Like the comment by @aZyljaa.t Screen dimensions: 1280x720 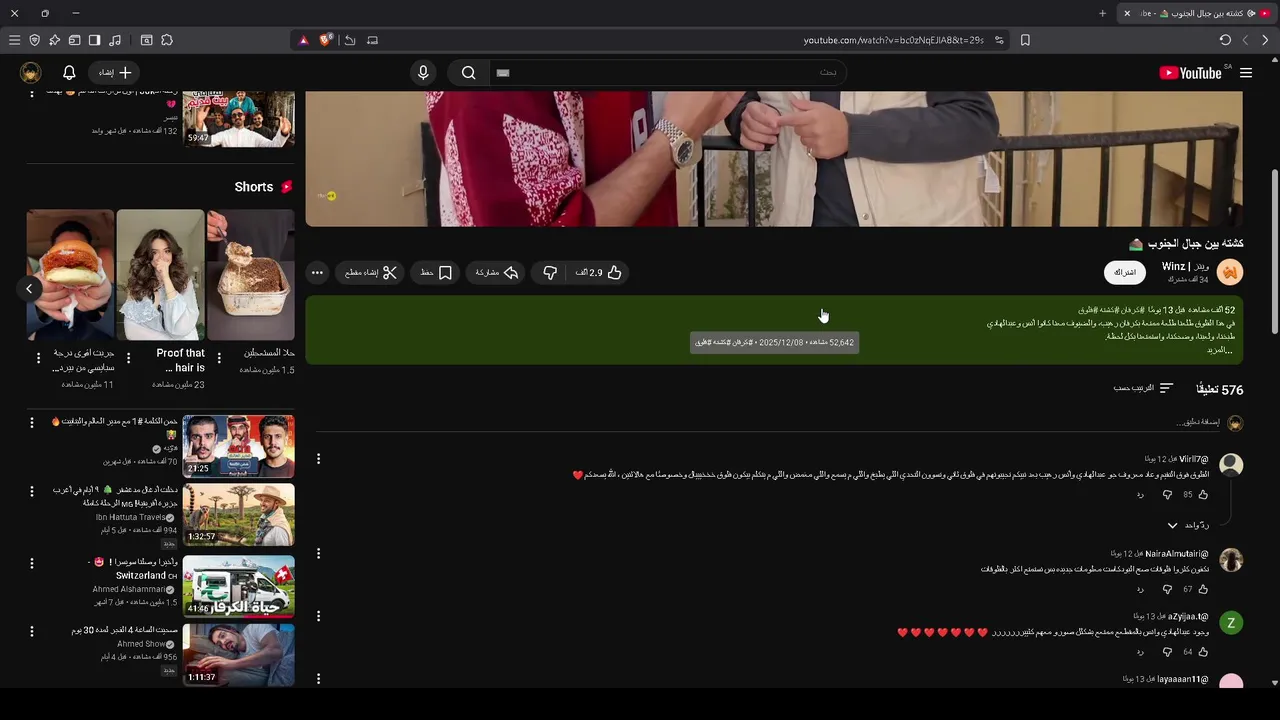[x=1203, y=652]
